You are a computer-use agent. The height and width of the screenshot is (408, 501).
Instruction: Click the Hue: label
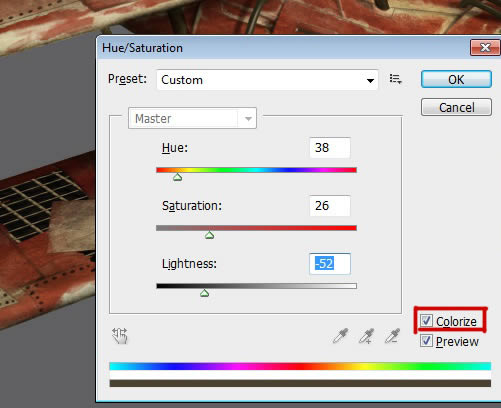[x=175, y=148]
